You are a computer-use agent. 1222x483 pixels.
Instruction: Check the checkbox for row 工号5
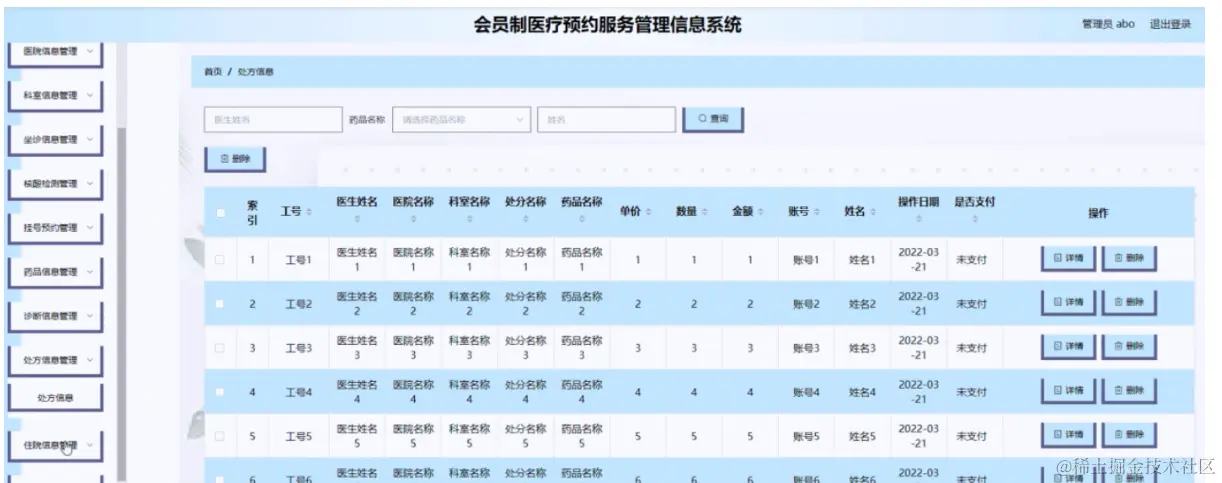click(x=220, y=436)
